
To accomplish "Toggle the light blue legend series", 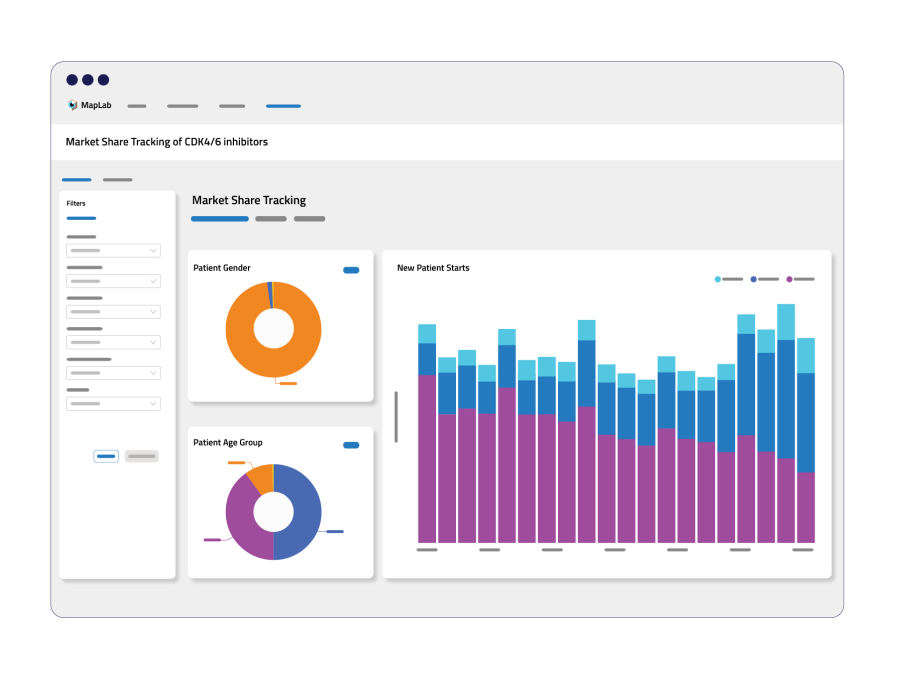I will tap(728, 280).
